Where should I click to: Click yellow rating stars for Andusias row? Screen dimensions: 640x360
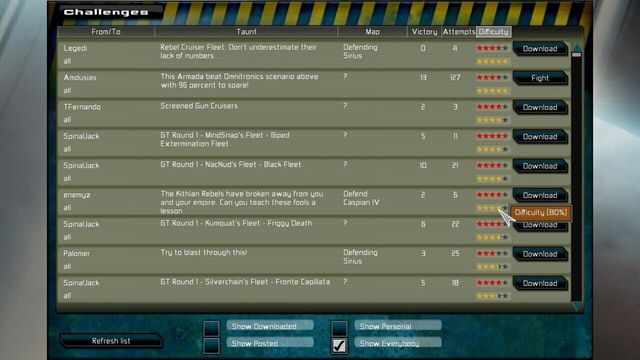click(x=492, y=91)
